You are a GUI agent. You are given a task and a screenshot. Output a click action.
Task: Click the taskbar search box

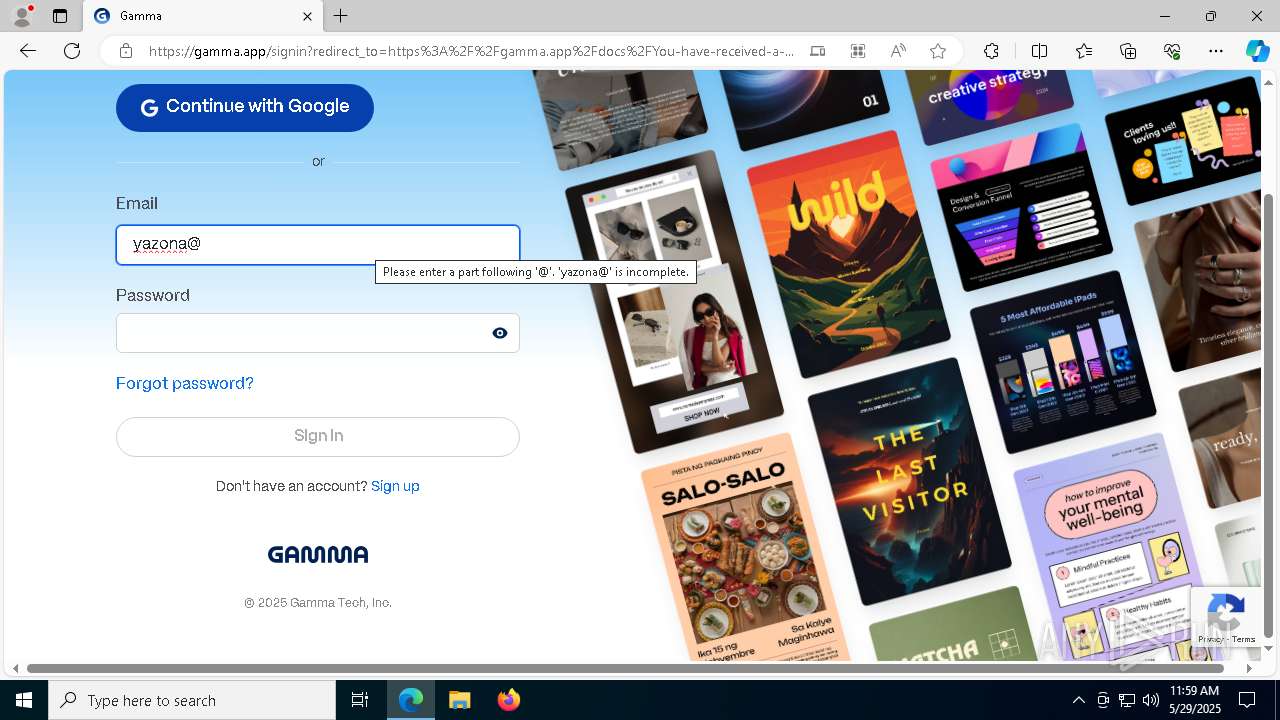pos(192,700)
